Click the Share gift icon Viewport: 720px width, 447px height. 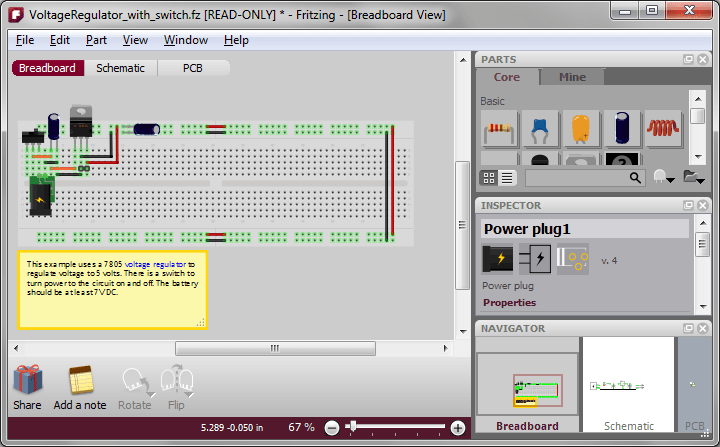click(28, 379)
